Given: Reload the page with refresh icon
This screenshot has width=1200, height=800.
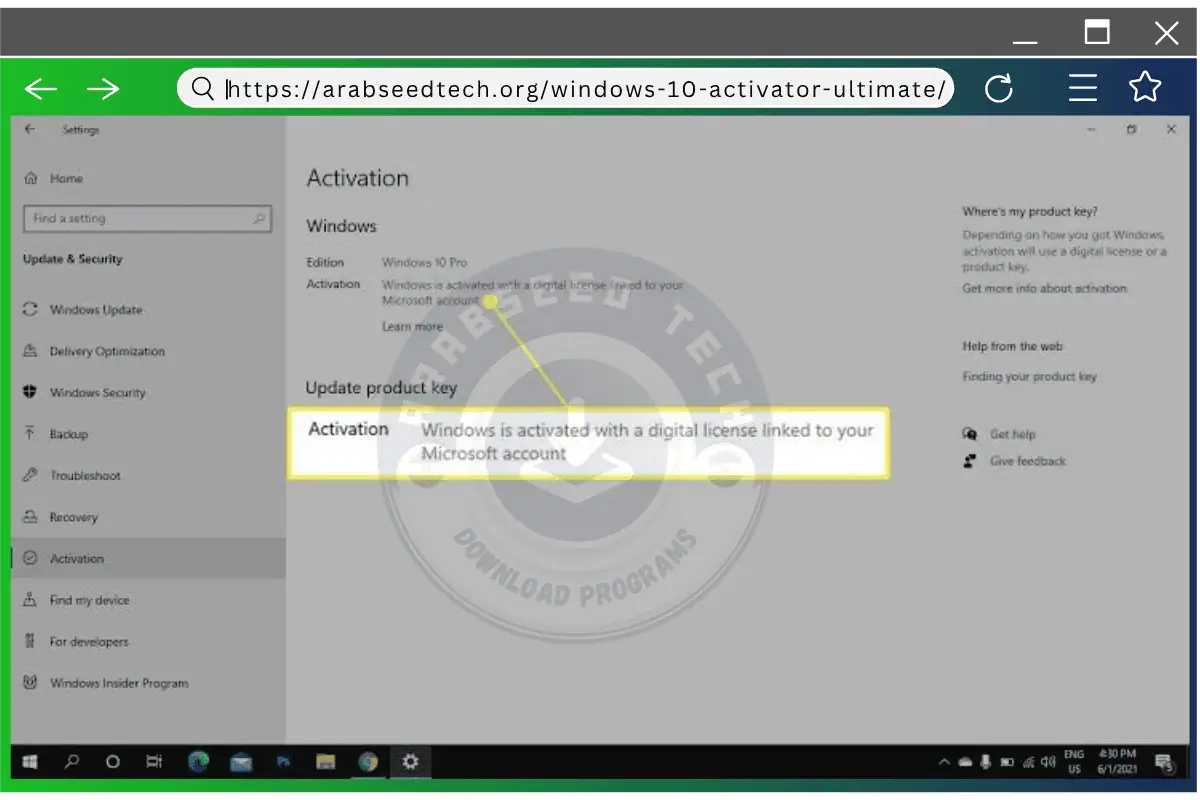Looking at the screenshot, I should pyautogui.click(x=999, y=89).
